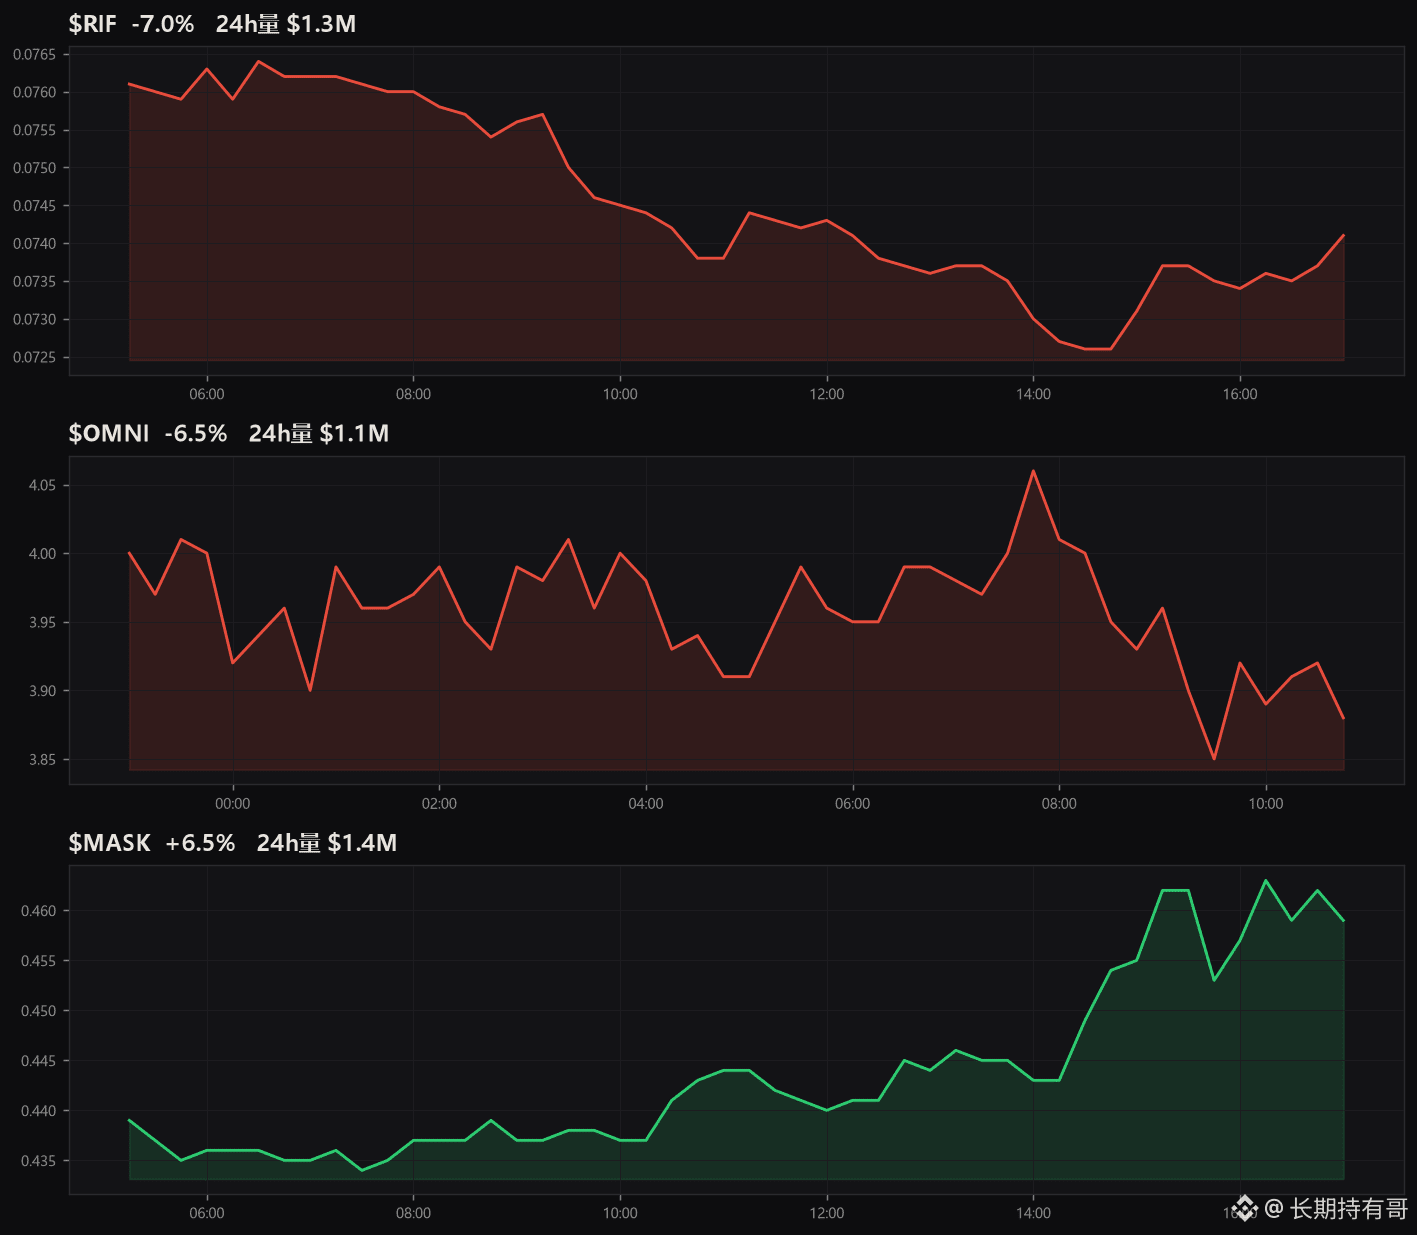Viewport: 1417px width, 1235px height.
Task: Select the 0.435 price tick
Action: pyautogui.click(x=39, y=1161)
